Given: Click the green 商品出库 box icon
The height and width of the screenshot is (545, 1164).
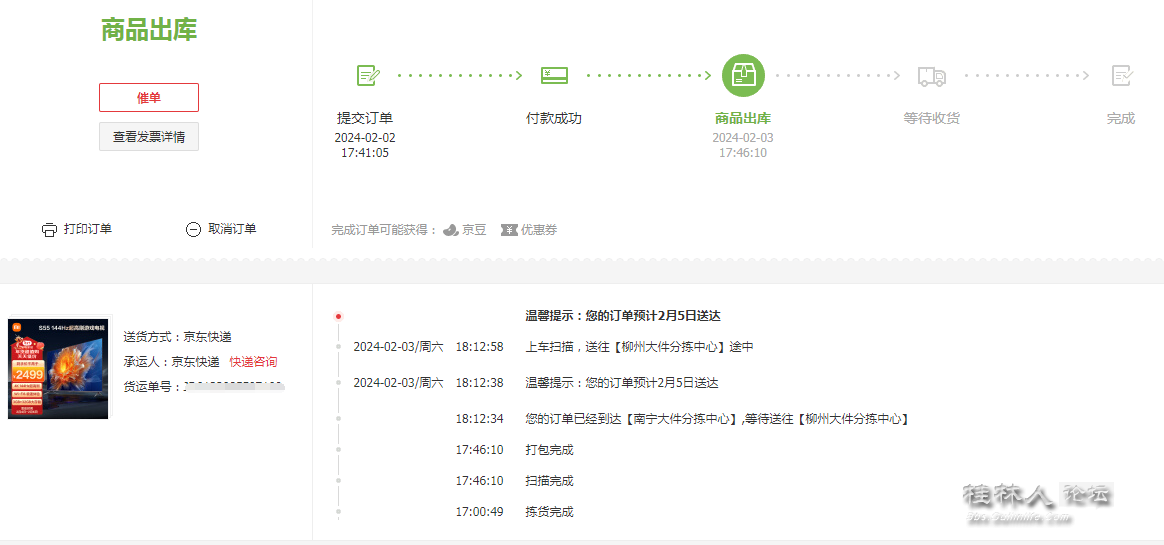Looking at the screenshot, I should click(x=743, y=76).
